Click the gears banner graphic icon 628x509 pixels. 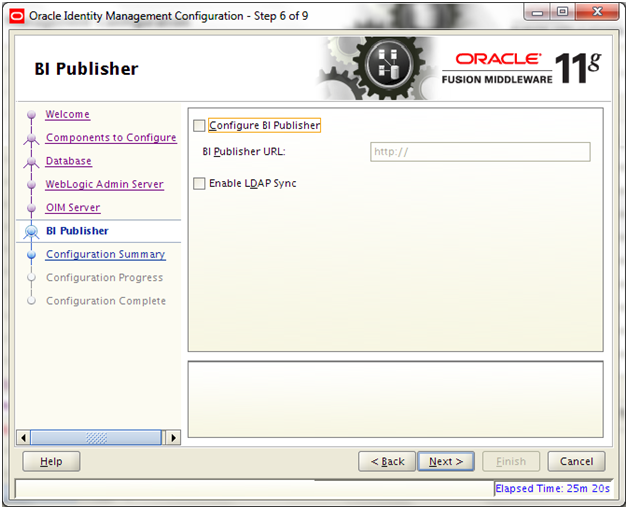coord(380,68)
